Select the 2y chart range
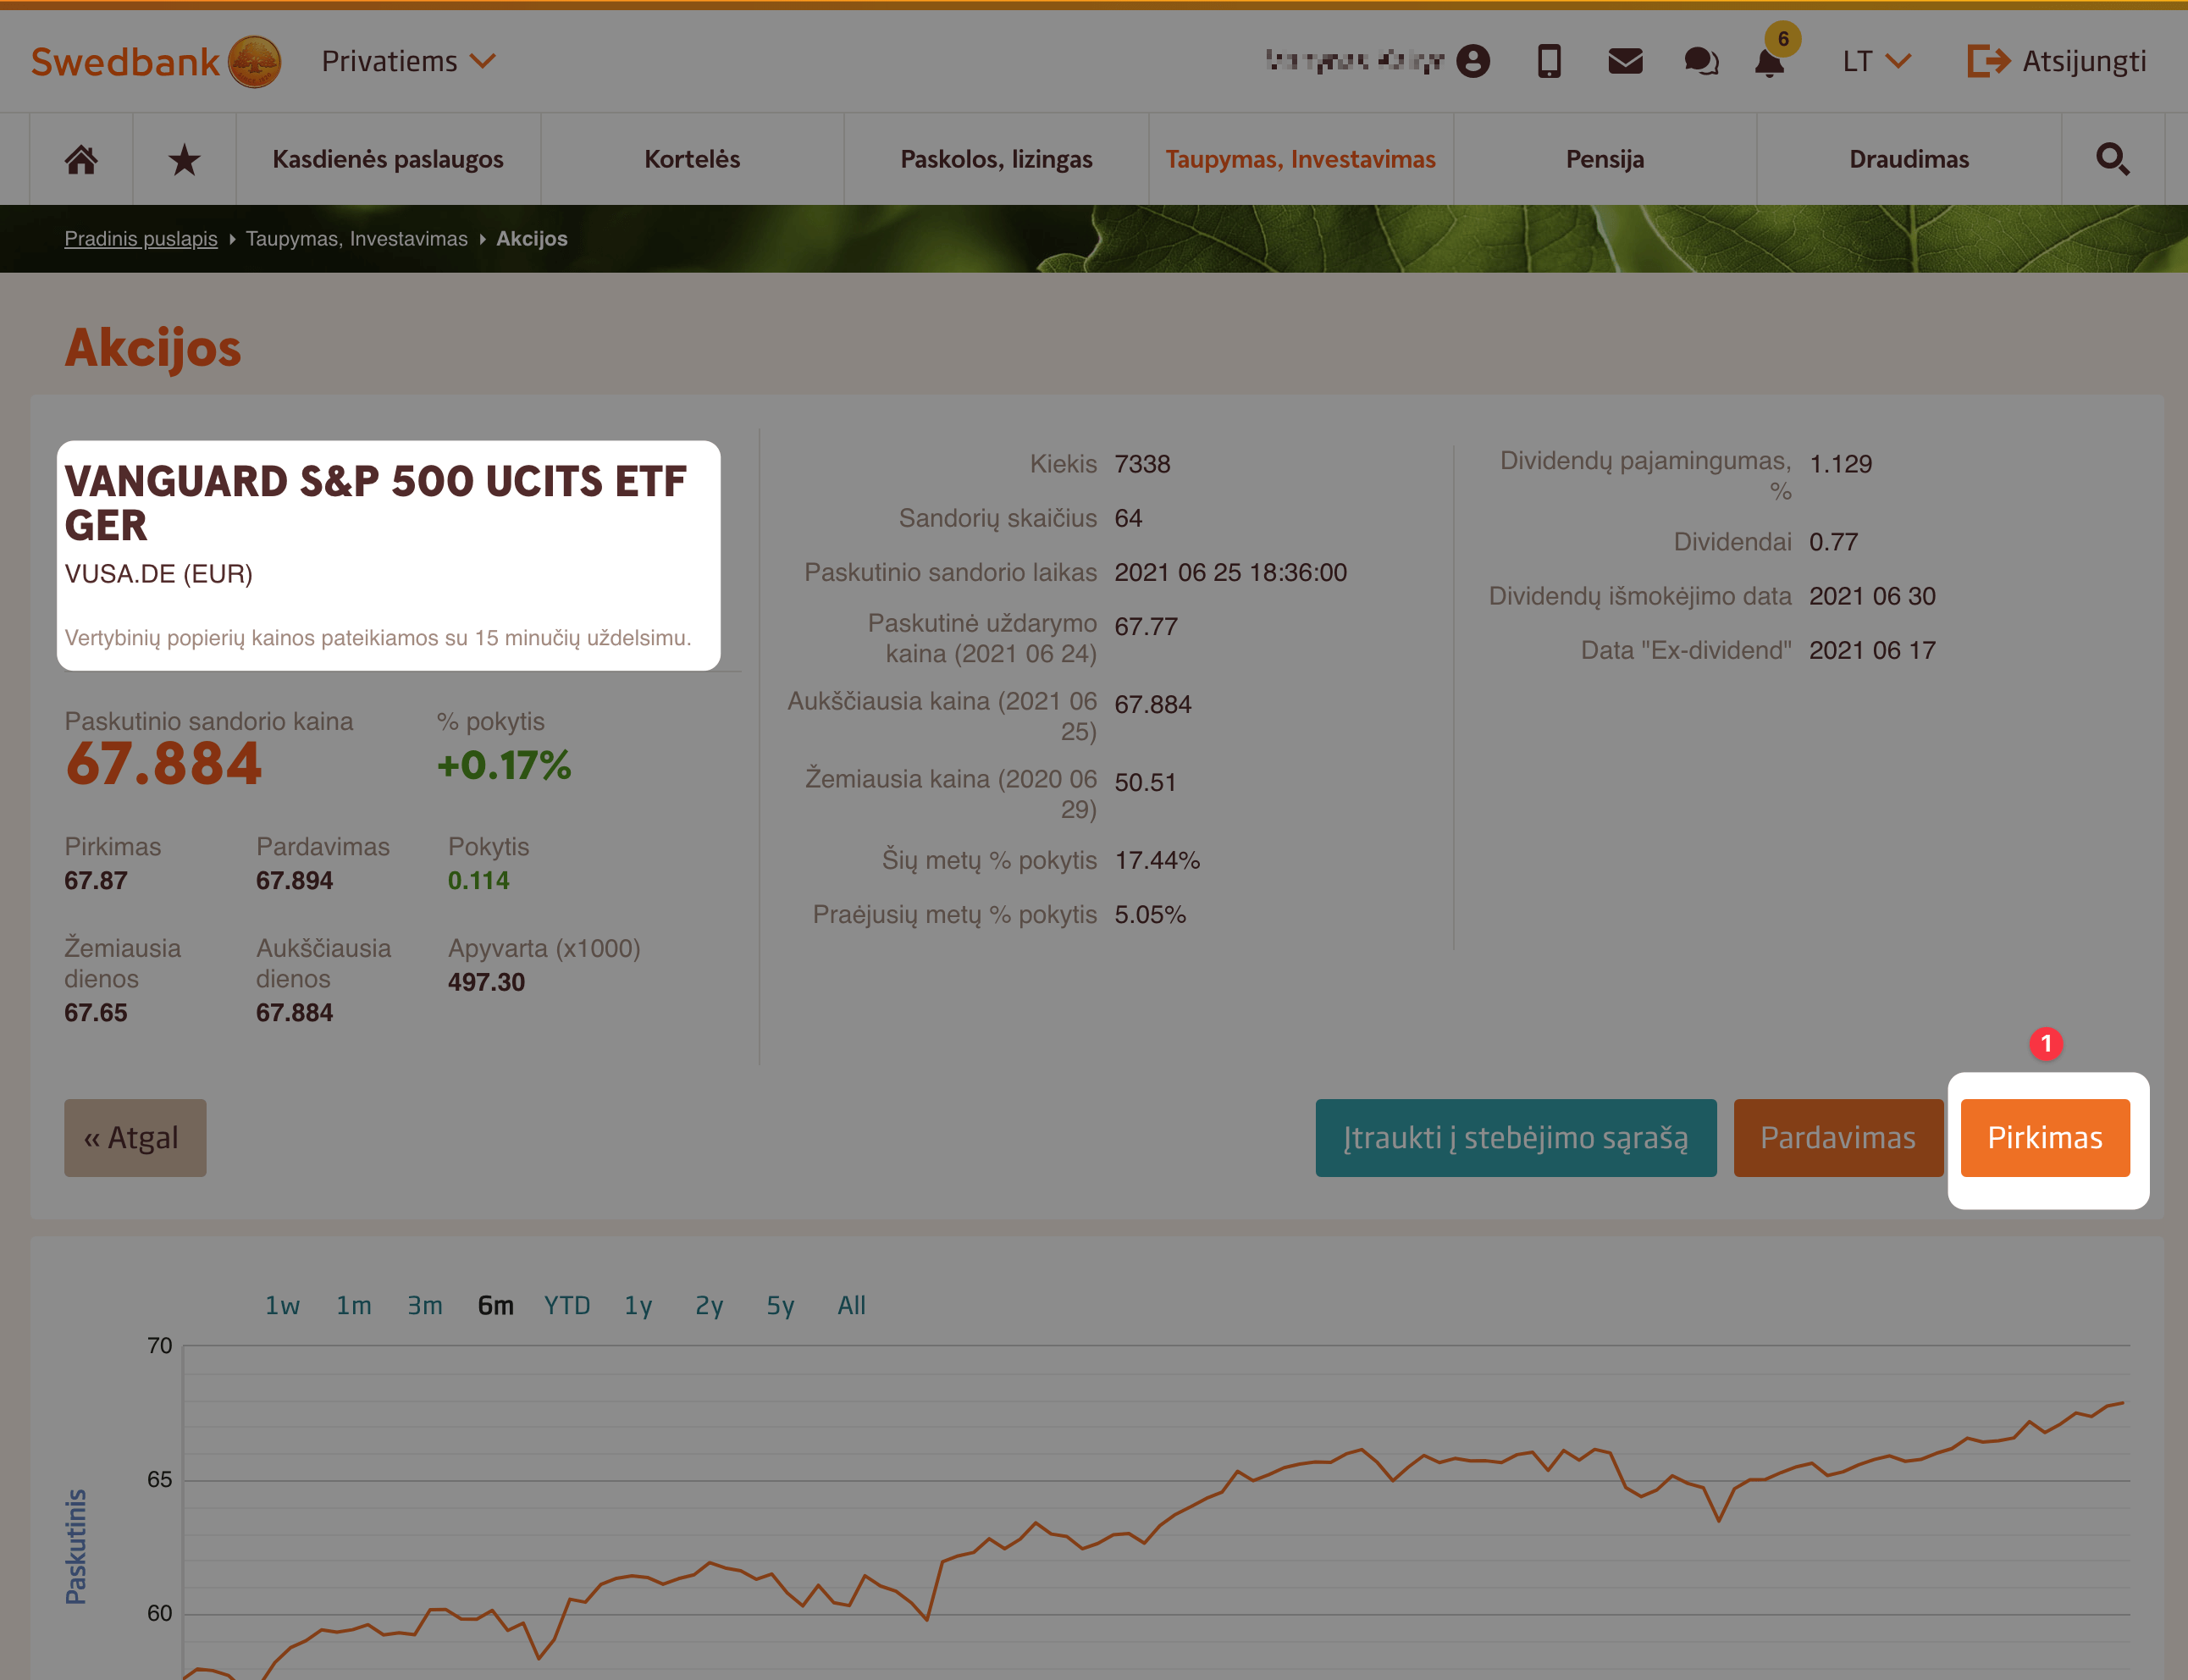 tap(709, 1305)
